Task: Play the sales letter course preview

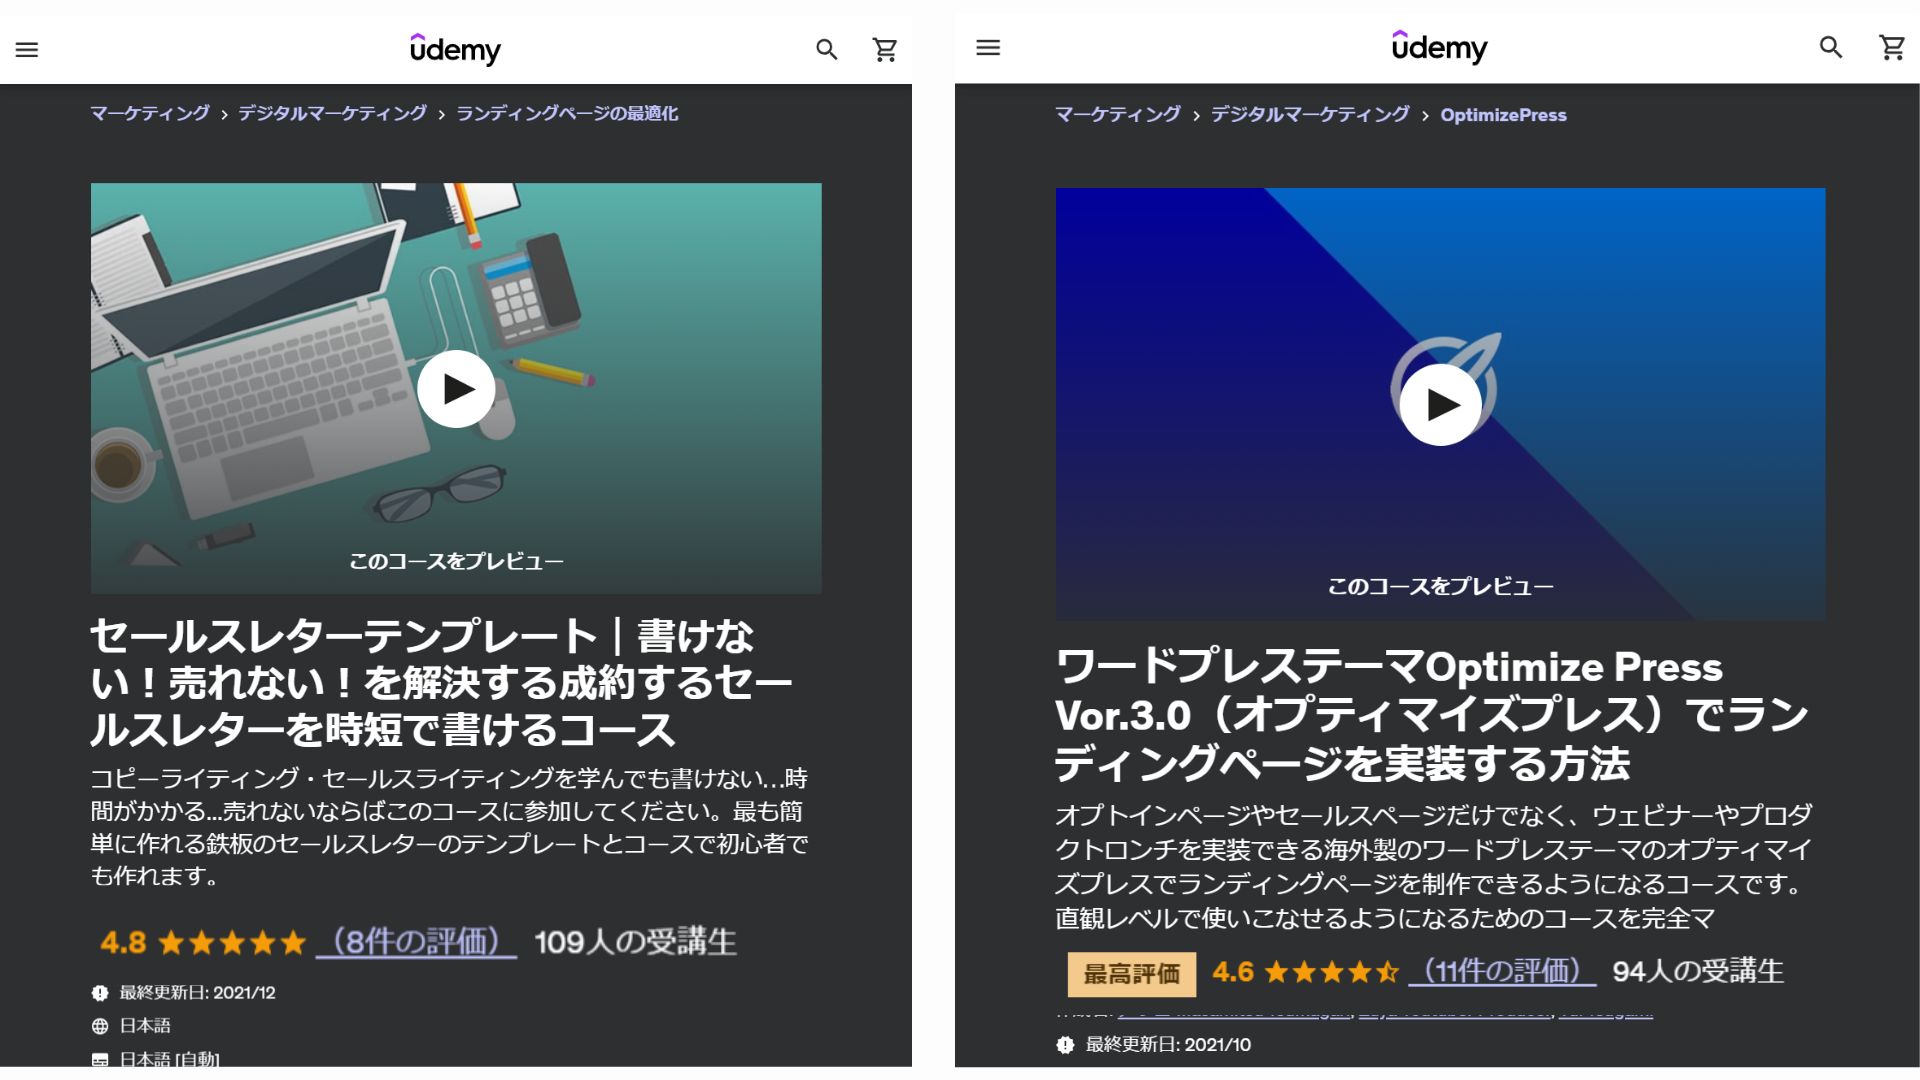Action: coord(456,389)
